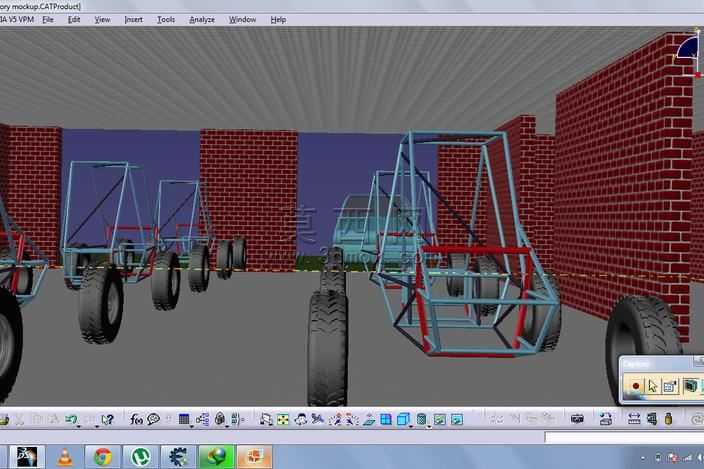The height and width of the screenshot is (469, 704).
Task: Open the Tools menu
Action: point(166,20)
